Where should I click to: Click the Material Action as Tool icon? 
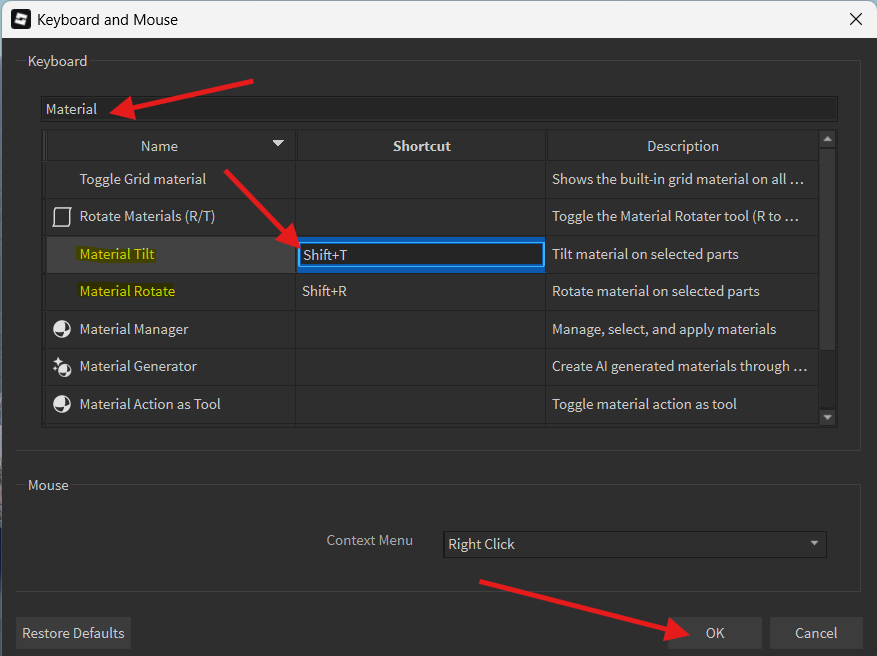(x=60, y=404)
